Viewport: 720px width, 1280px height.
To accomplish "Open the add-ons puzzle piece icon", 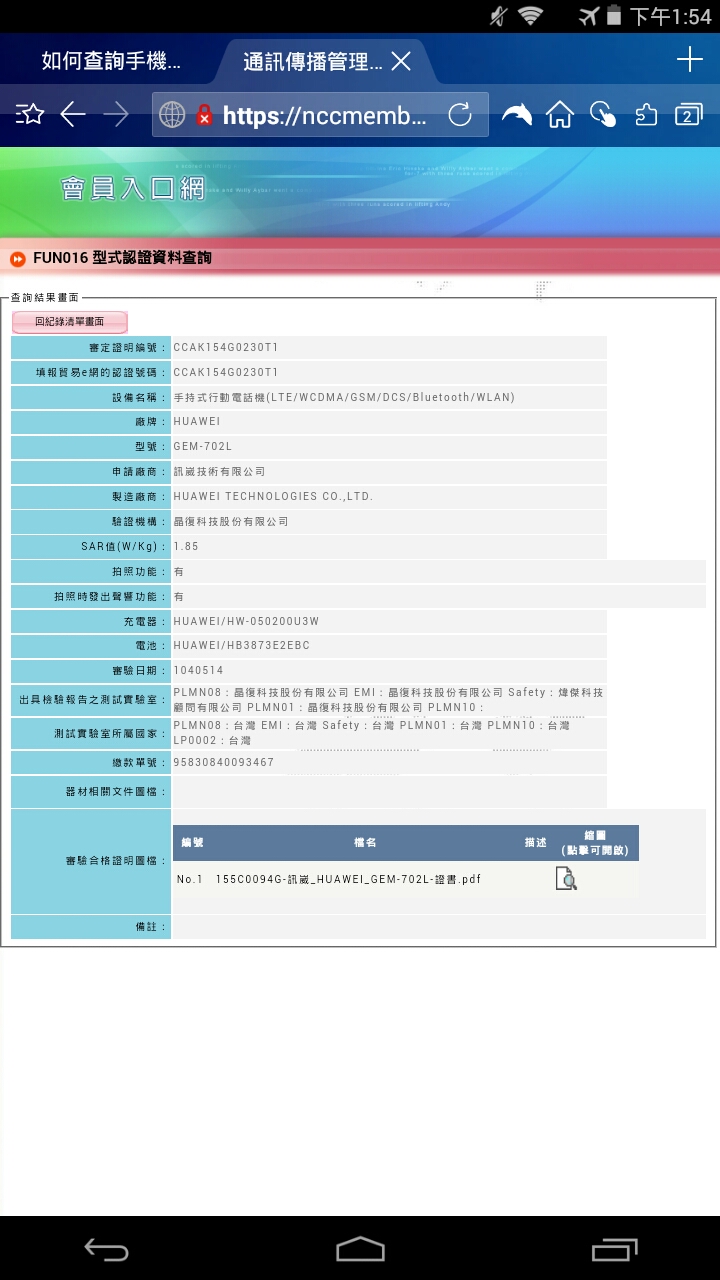I will tap(646, 115).
